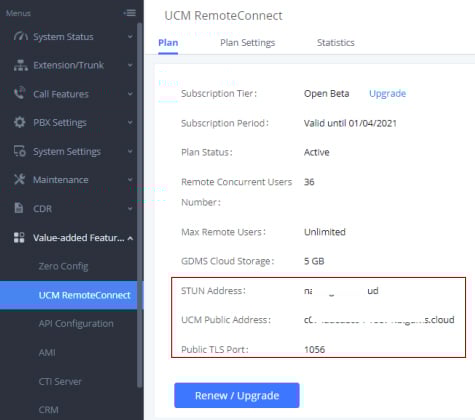Expand the System Status menu chevron
The width and height of the screenshot is (475, 420).
click(130, 37)
